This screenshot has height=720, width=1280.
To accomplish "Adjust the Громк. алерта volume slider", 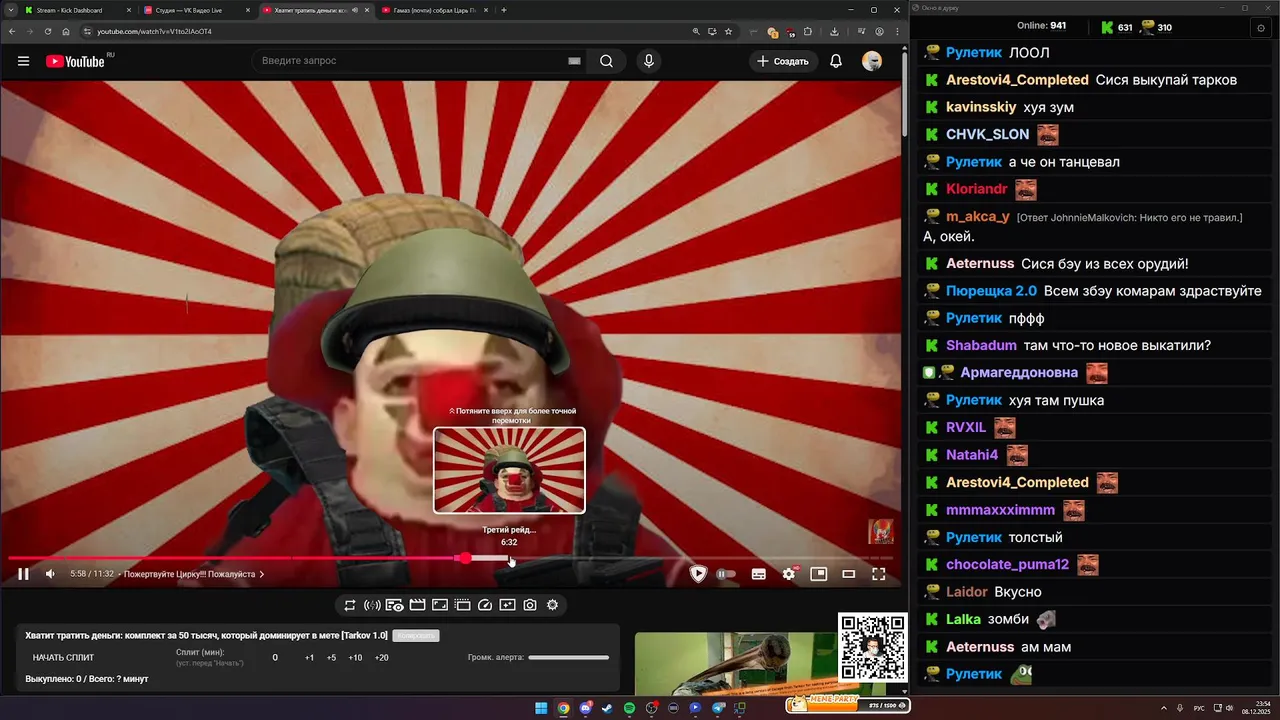I will [x=569, y=658].
